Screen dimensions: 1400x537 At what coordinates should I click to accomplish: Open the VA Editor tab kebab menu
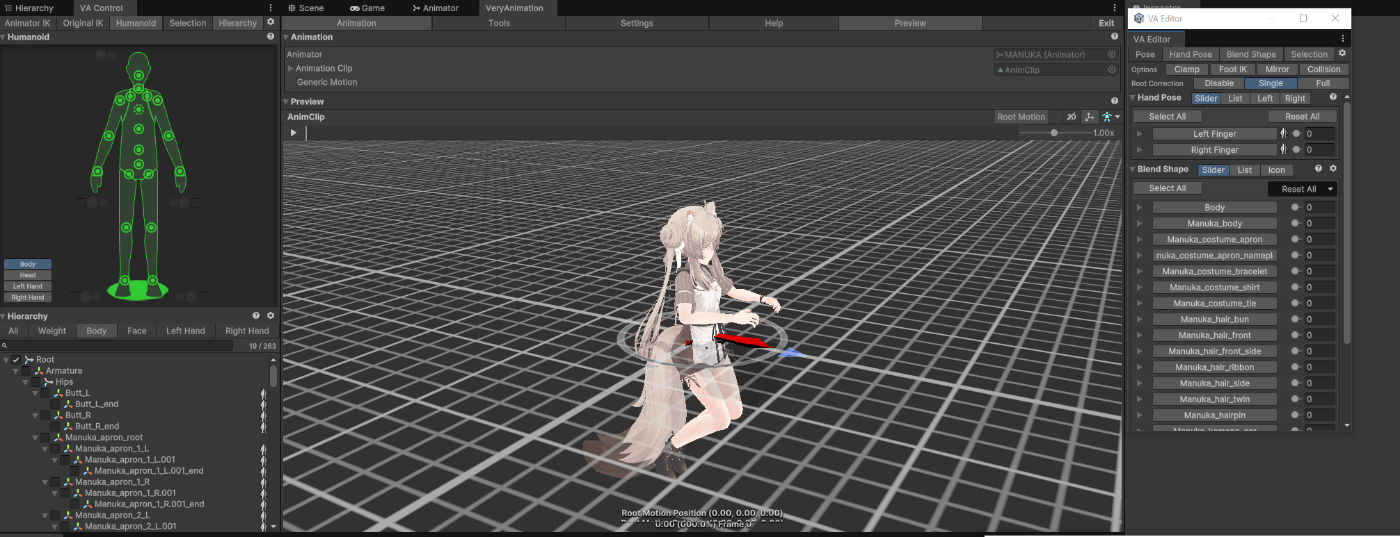click(1343, 39)
